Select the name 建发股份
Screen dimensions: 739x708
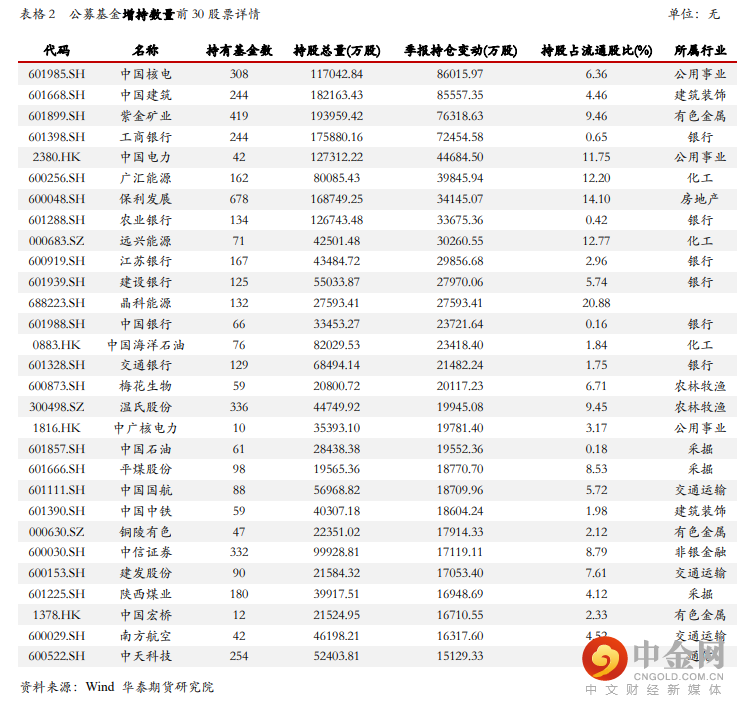tap(146, 573)
